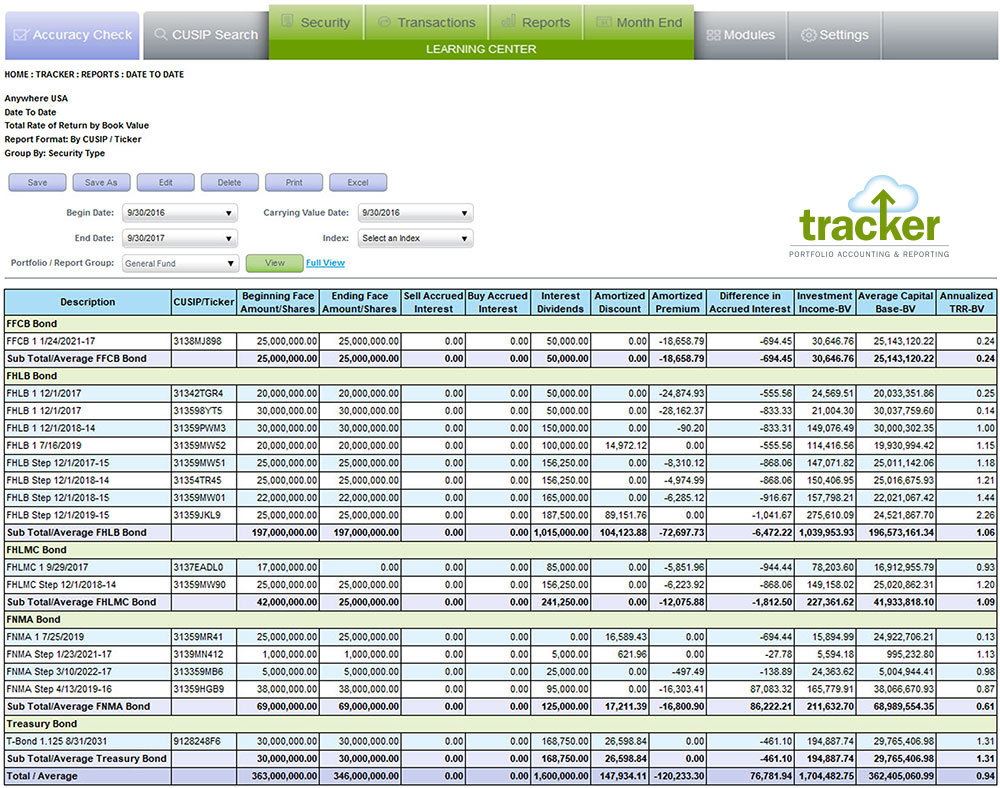Open the Full View link
Screen dimensions: 1000x788
pyautogui.click(x=325, y=263)
